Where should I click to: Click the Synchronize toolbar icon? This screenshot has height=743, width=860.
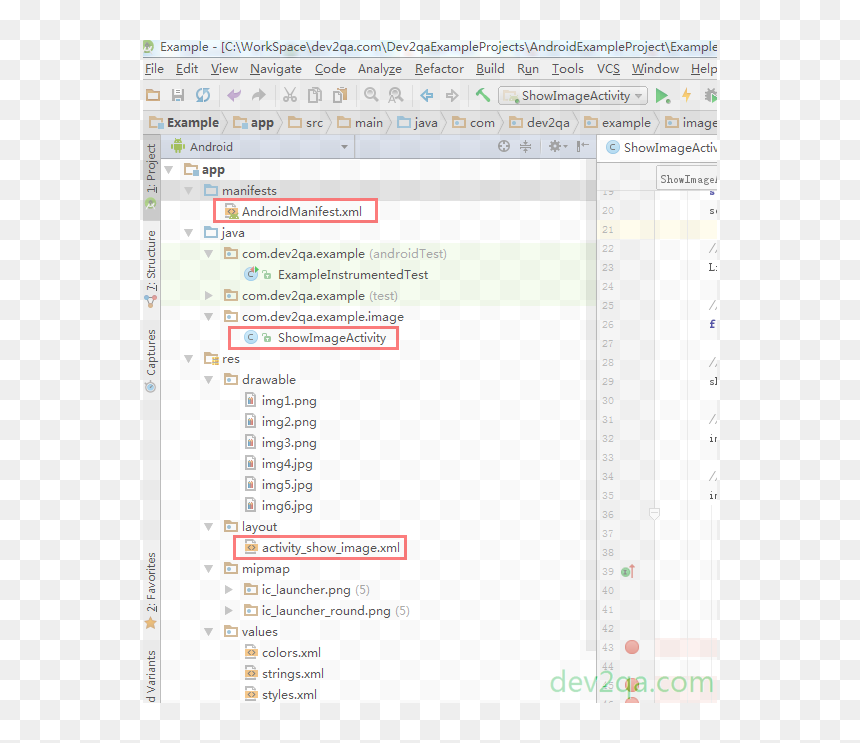203,95
